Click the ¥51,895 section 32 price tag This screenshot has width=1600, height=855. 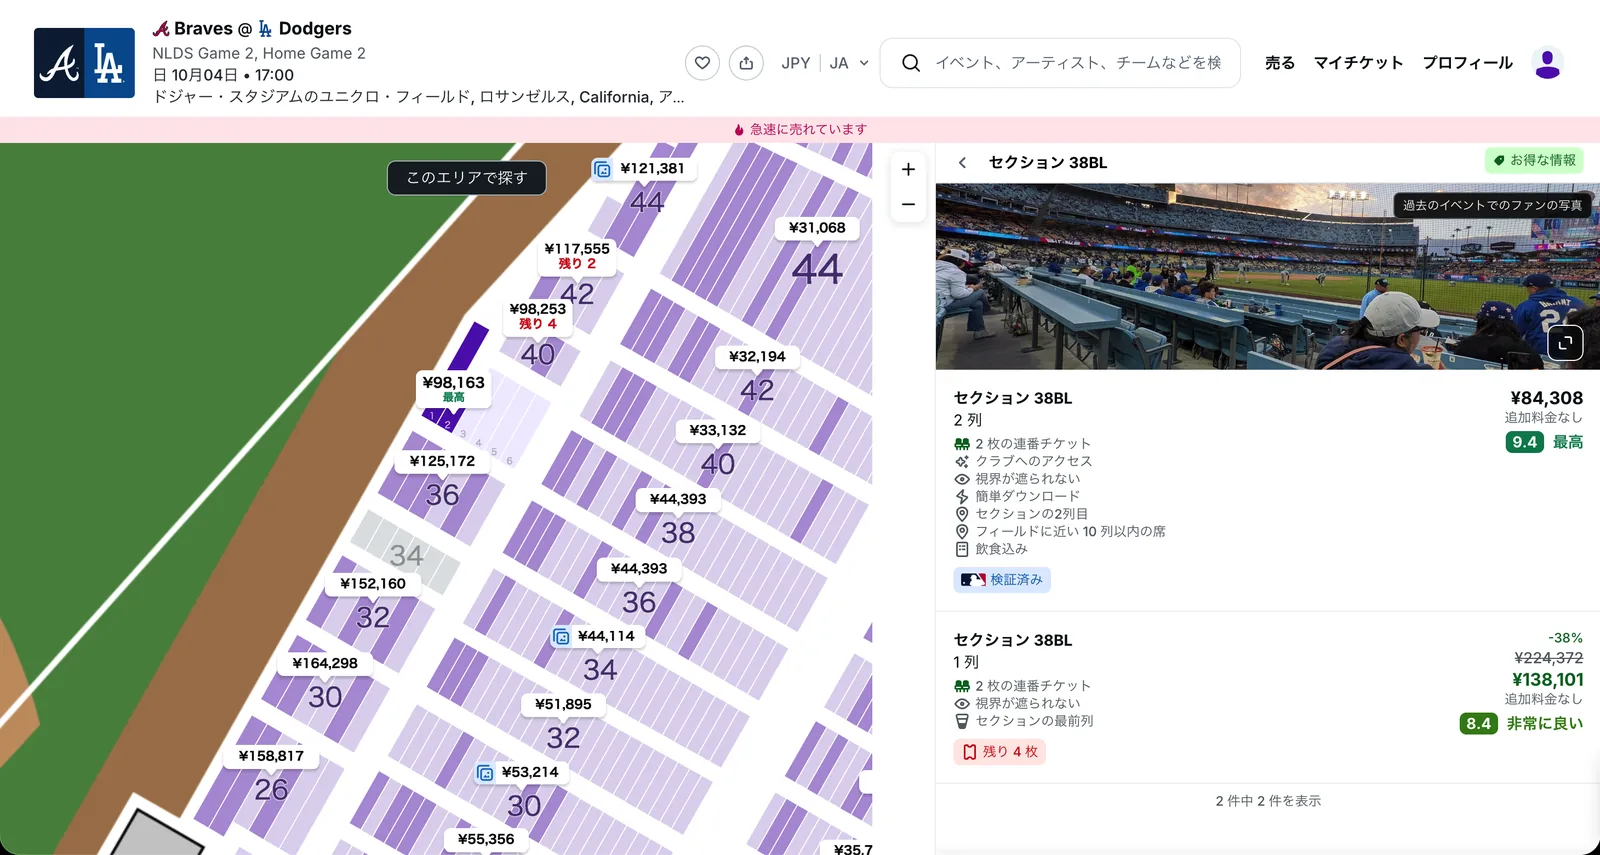pos(563,704)
